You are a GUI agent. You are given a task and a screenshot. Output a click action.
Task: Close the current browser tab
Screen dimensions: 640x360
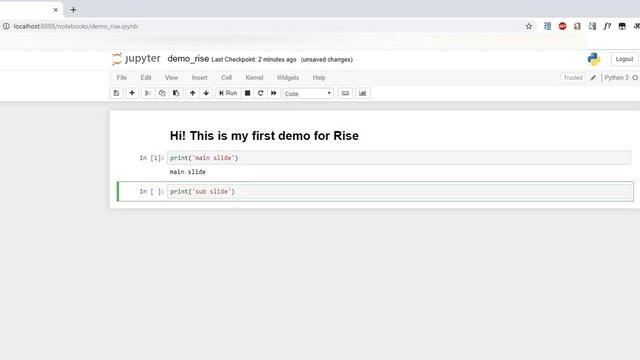point(56,10)
